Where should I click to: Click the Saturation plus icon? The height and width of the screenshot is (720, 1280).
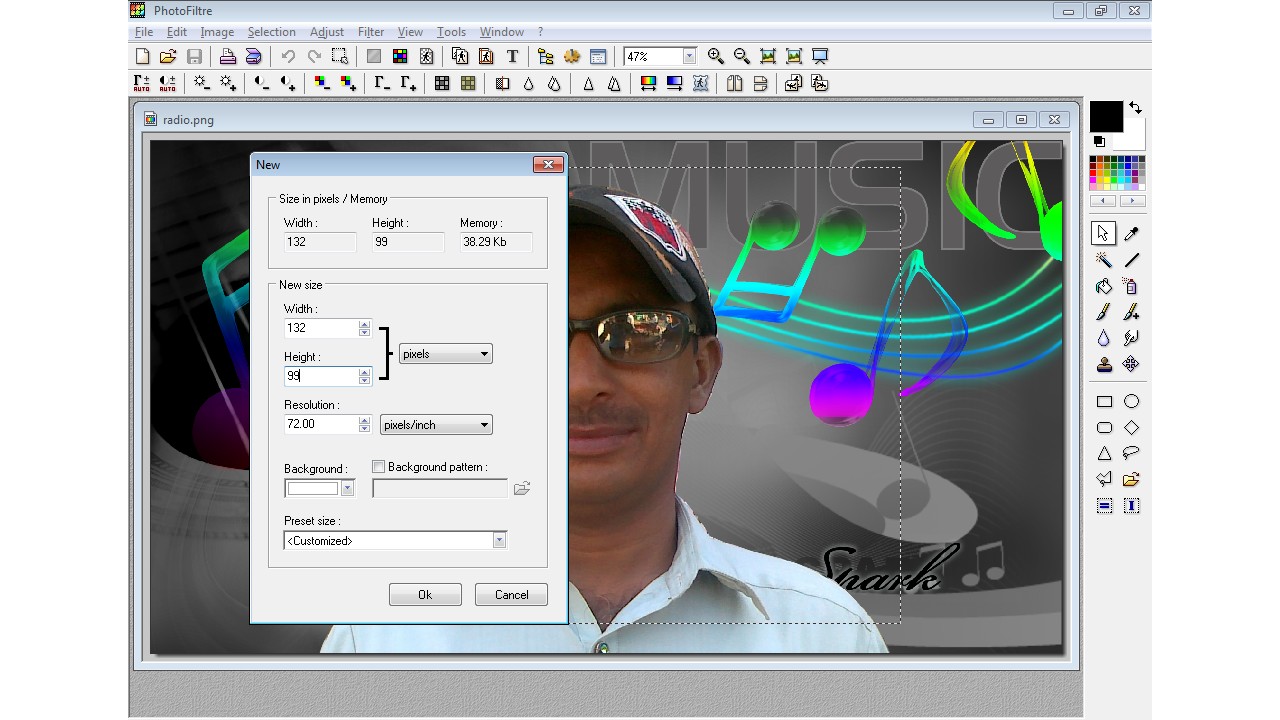tap(348, 83)
